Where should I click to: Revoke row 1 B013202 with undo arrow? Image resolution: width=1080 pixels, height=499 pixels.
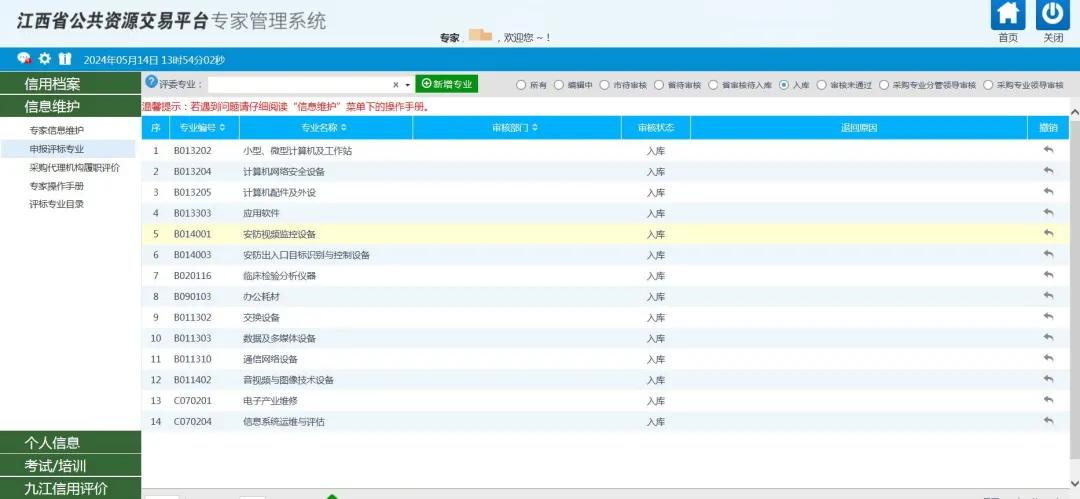[x=1048, y=150]
